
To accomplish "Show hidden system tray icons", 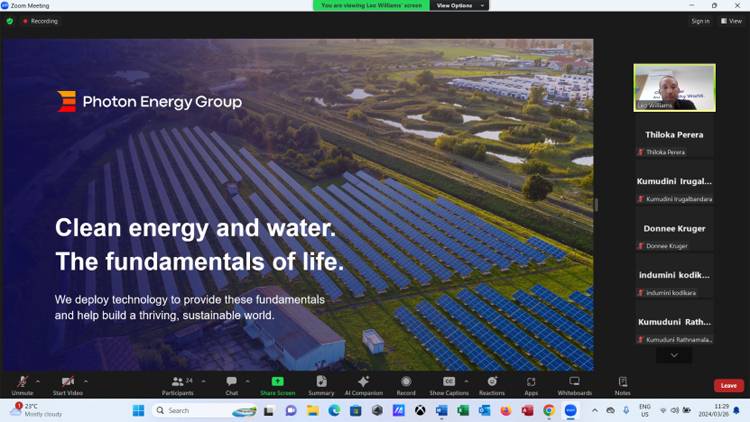I will coord(595,411).
